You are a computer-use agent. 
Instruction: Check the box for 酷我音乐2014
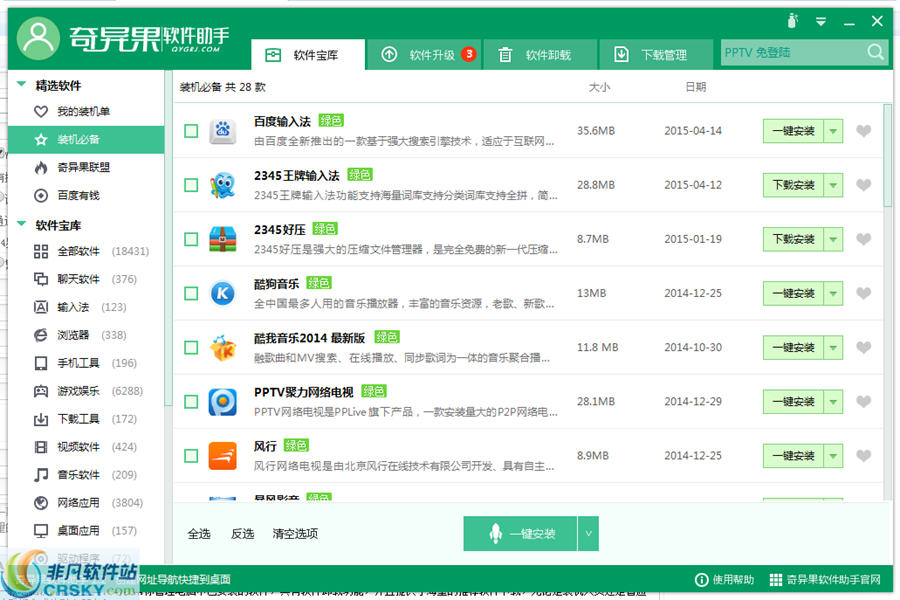pyautogui.click(x=191, y=347)
